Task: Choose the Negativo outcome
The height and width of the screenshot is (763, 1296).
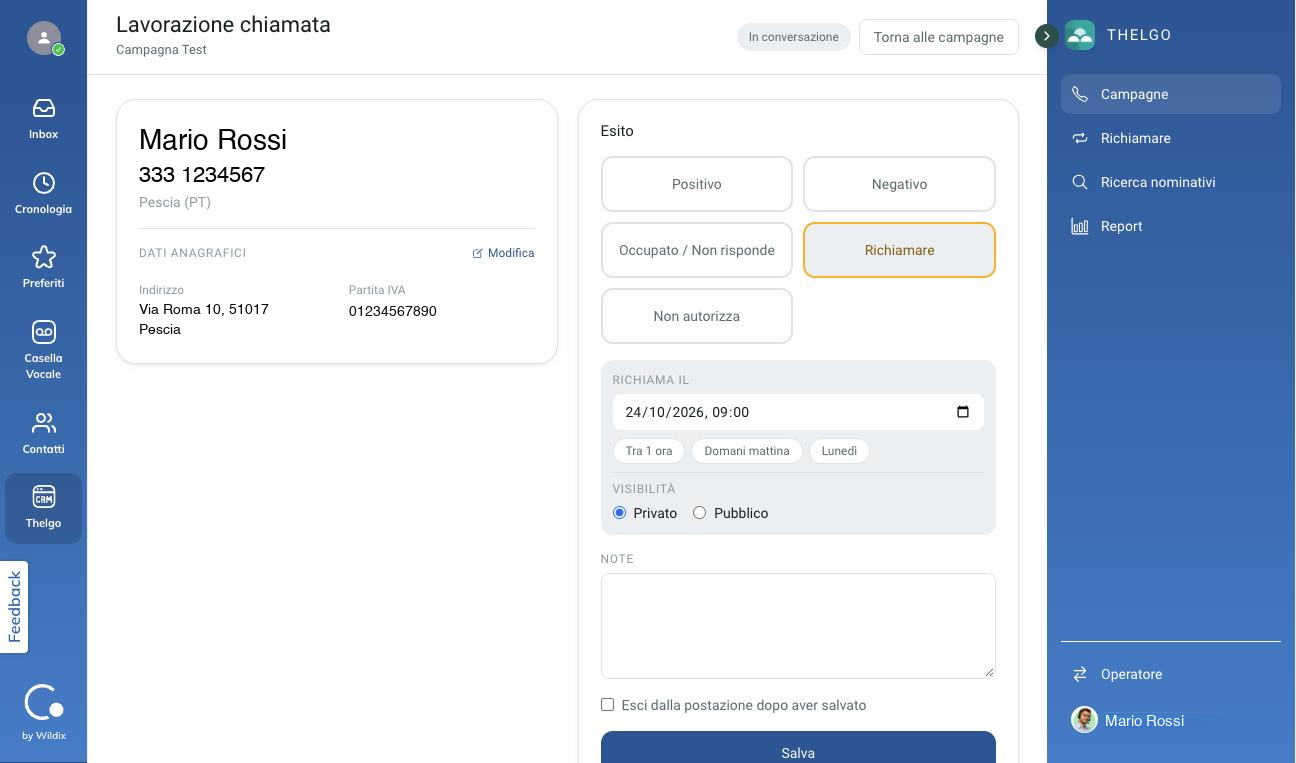Action: coord(899,184)
